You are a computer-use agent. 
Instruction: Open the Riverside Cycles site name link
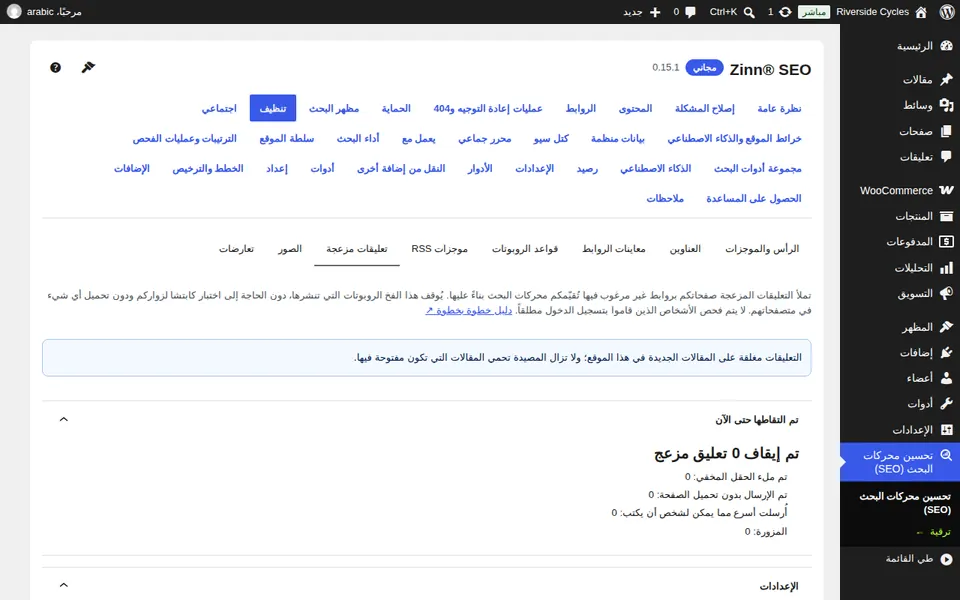872,12
